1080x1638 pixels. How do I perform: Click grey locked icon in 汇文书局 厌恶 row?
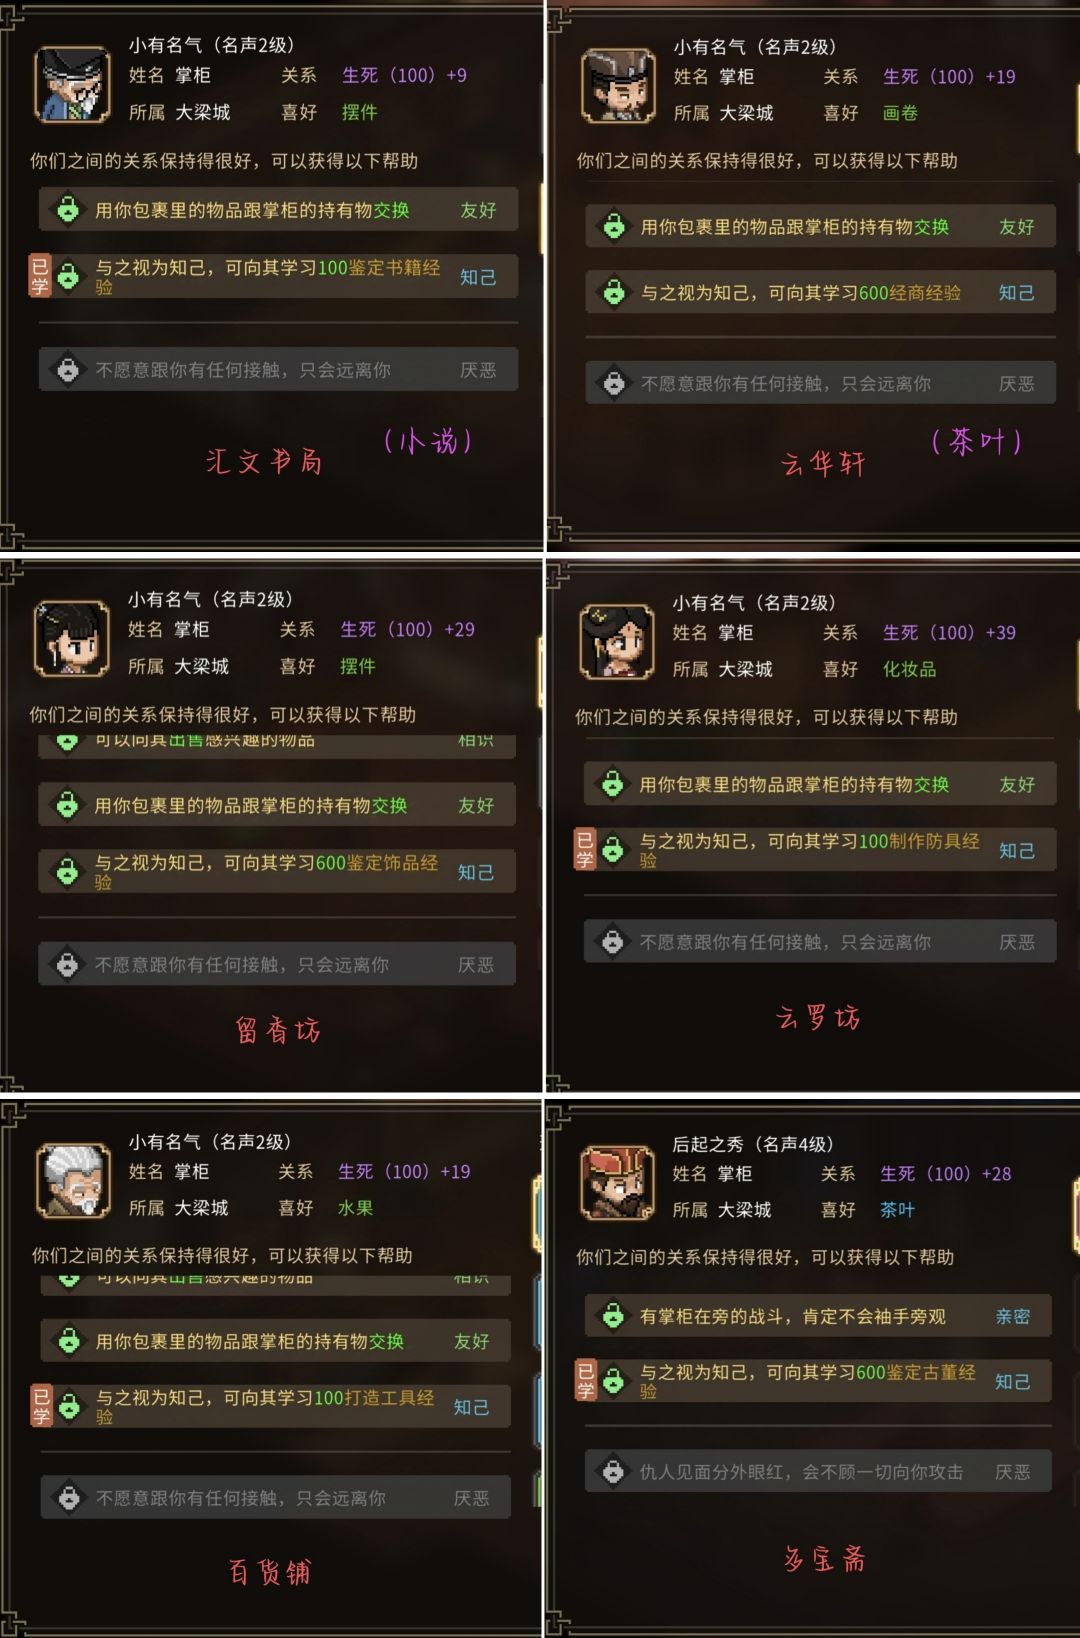point(68,370)
